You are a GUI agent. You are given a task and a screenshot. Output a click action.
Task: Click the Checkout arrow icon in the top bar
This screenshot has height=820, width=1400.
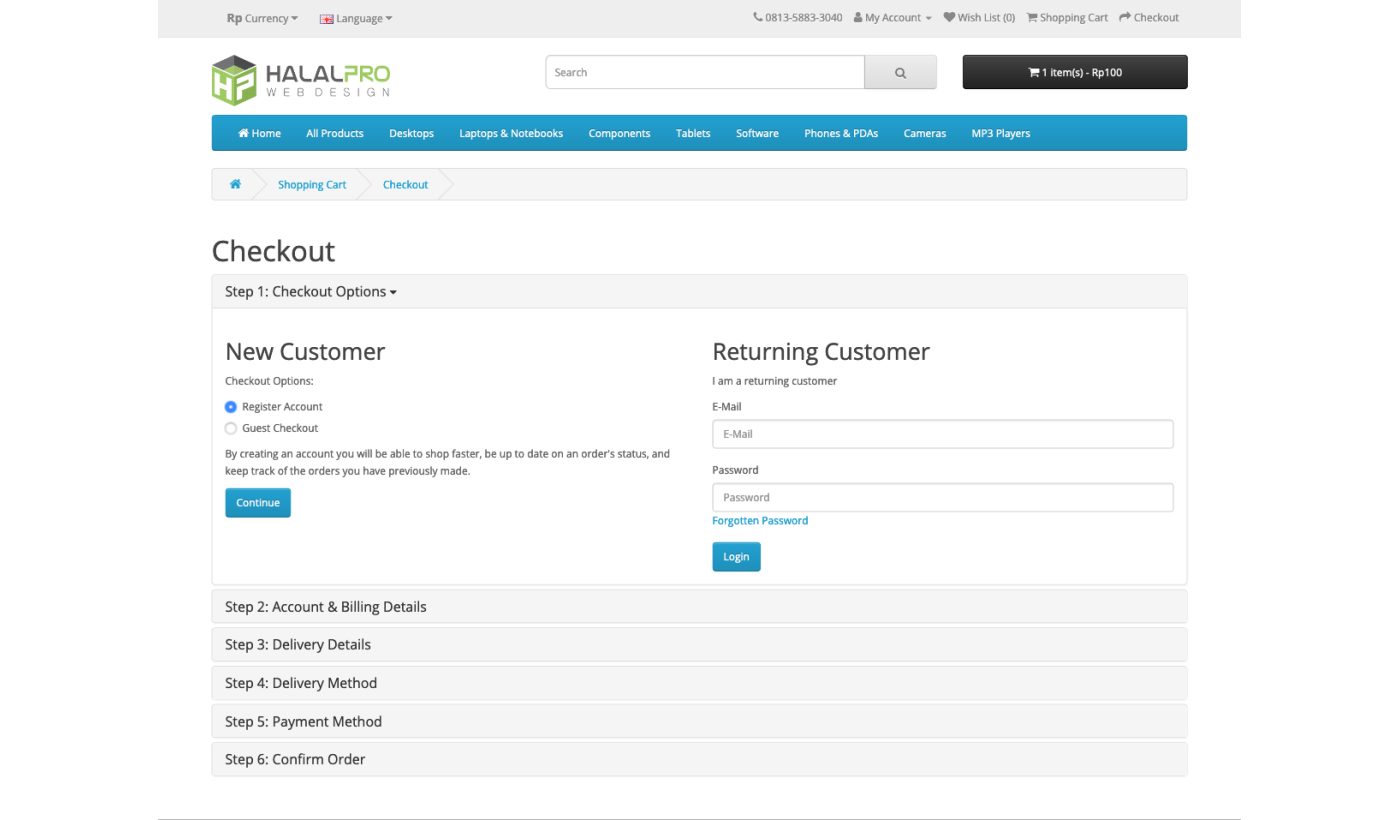[x=1125, y=17]
